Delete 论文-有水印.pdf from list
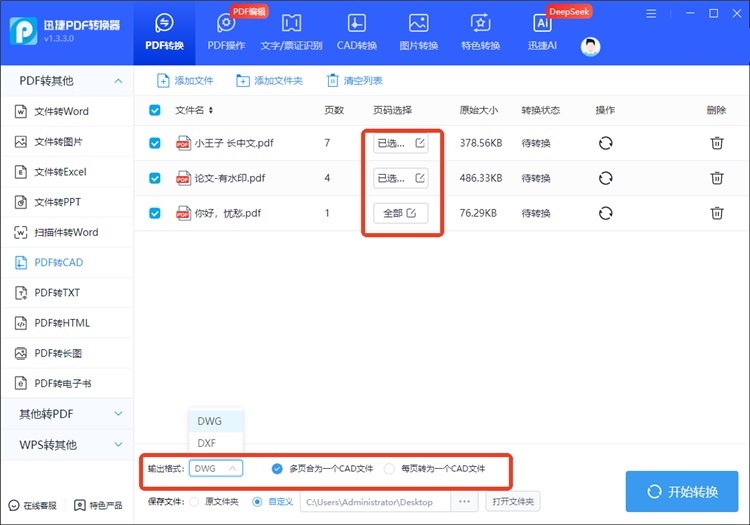 [717, 178]
